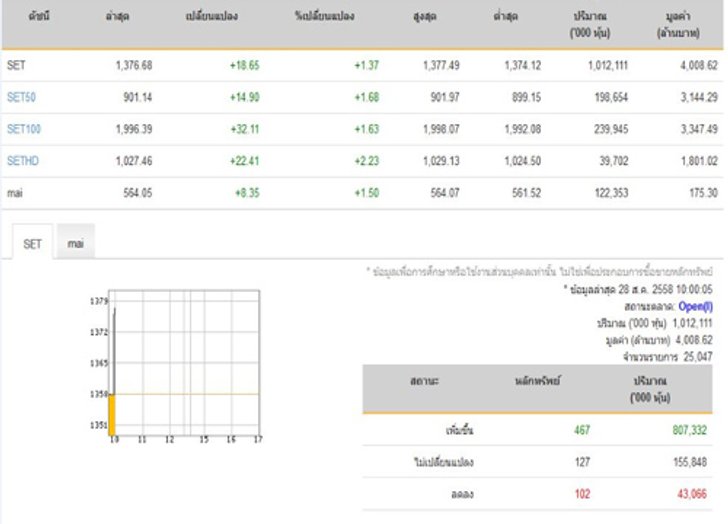Select mai low 561.52

pos(526,193)
